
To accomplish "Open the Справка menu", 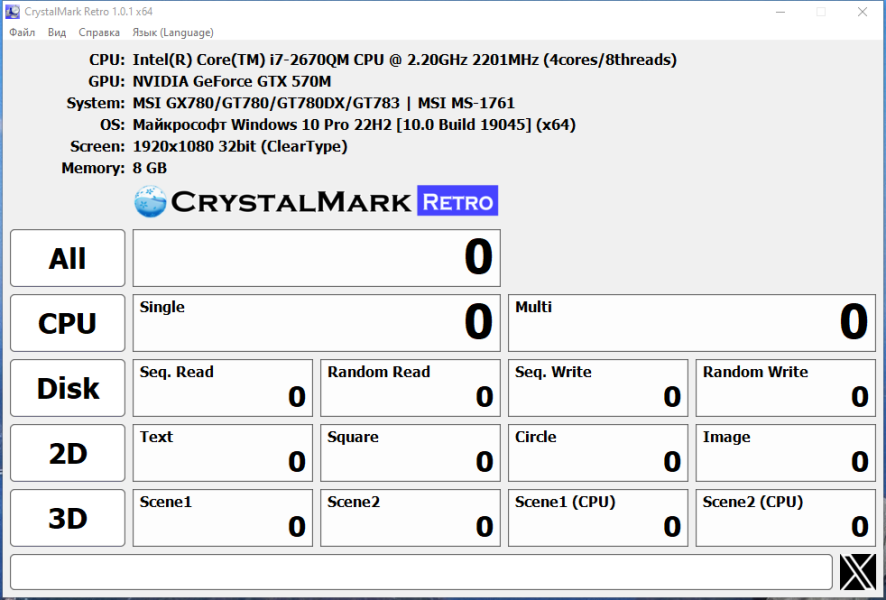I will [x=99, y=32].
